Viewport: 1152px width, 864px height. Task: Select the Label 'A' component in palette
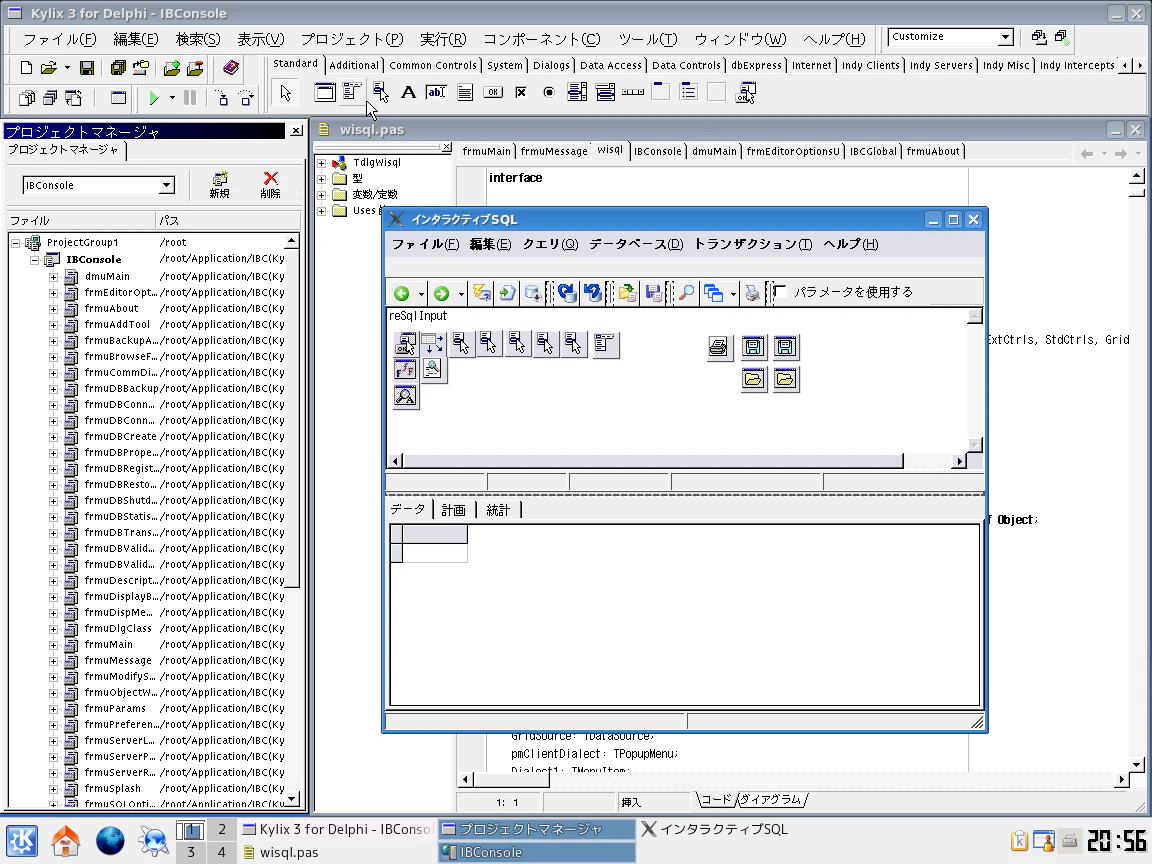(x=408, y=93)
